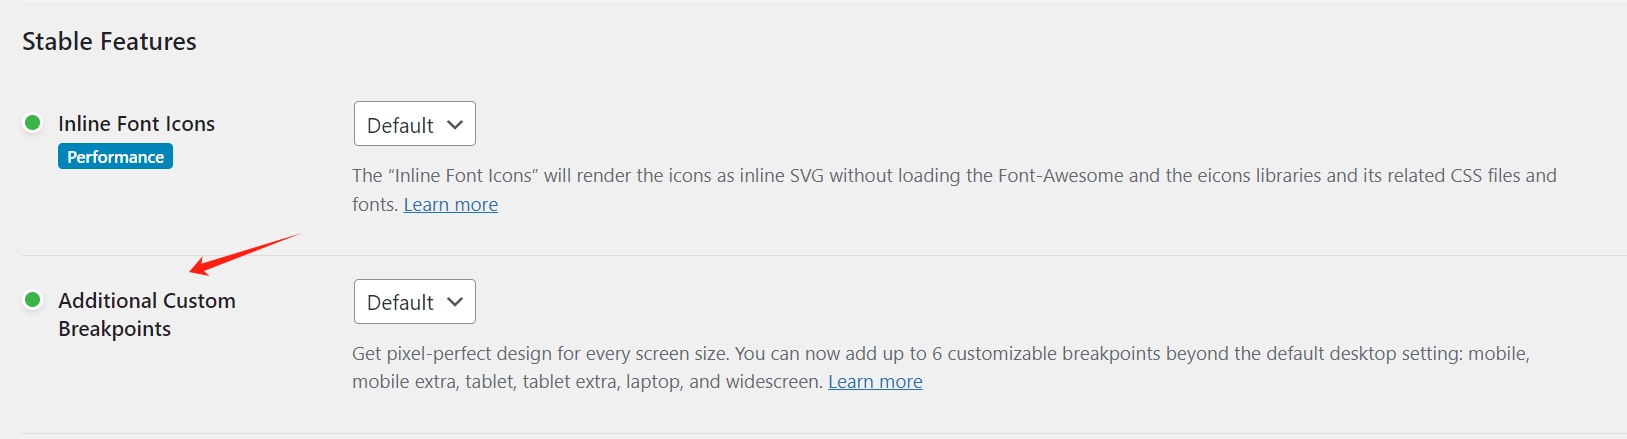Click green status dot beside Inline Font Icons
1627x439 pixels.
[x=32, y=123]
